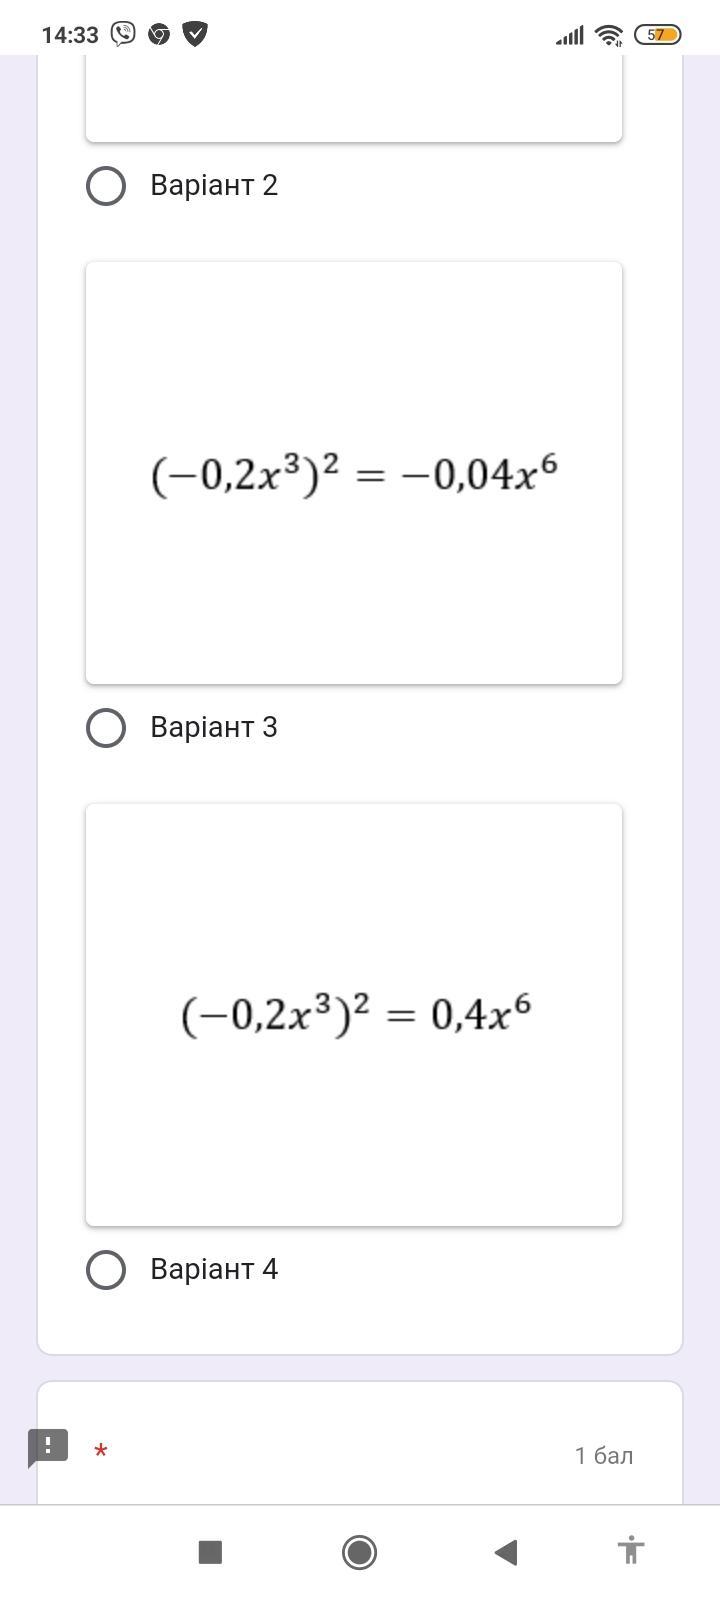The width and height of the screenshot is (720, 1600).
Task: Tap the Wi-Fi status icon
Action: click(608, 36)
